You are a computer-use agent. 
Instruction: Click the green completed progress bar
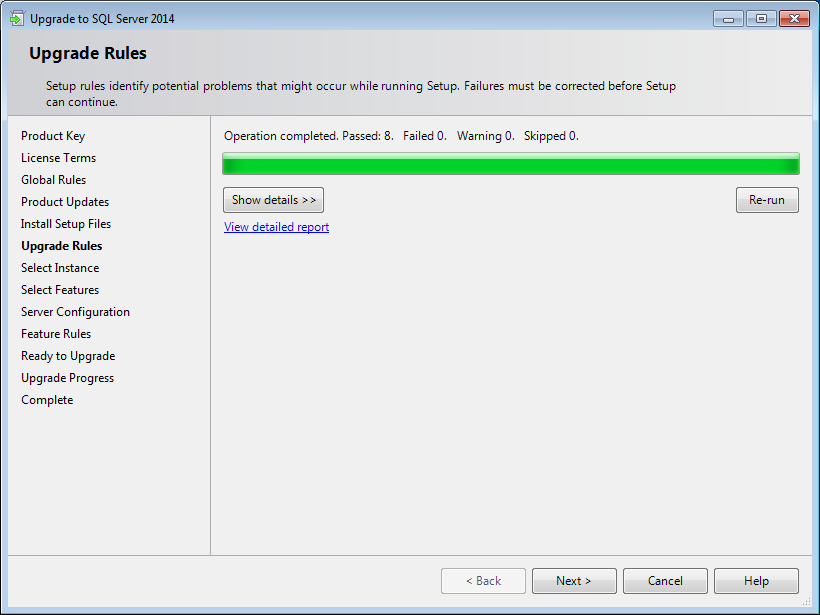point(511,164)
